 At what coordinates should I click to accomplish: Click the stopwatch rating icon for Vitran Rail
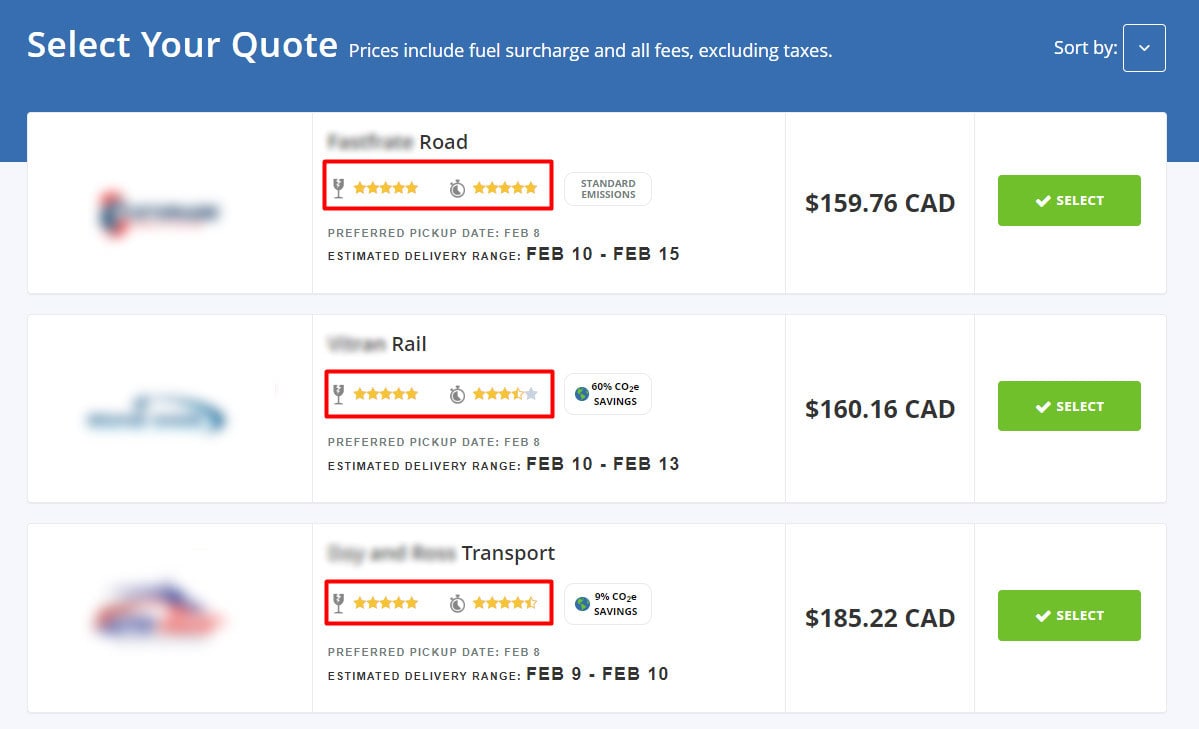tap(458, 394)
